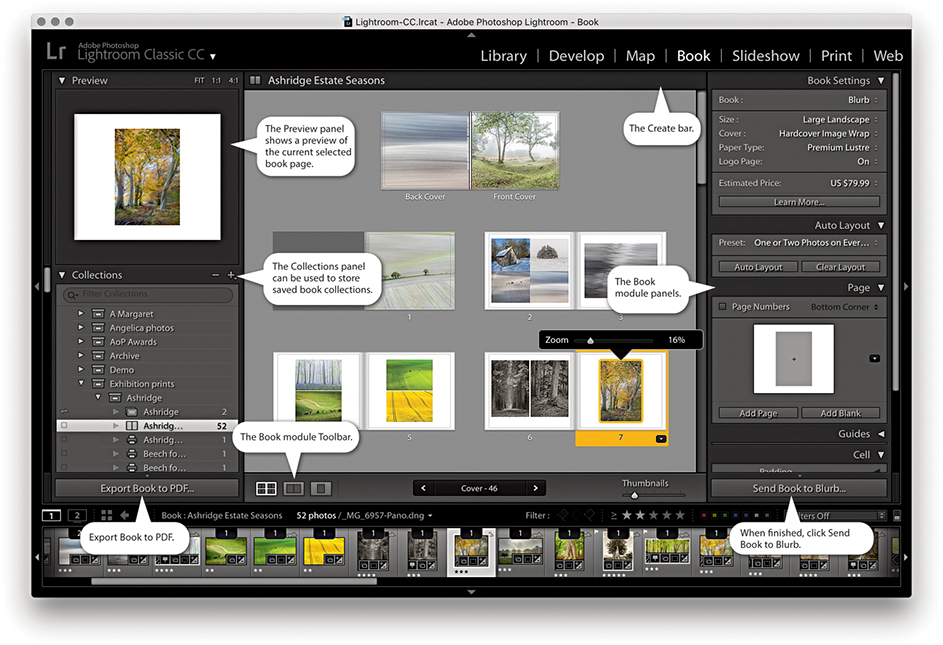The image size is (943, 645).
Task: Click Export Book to PDF button
Action: [x=147, y=489]
